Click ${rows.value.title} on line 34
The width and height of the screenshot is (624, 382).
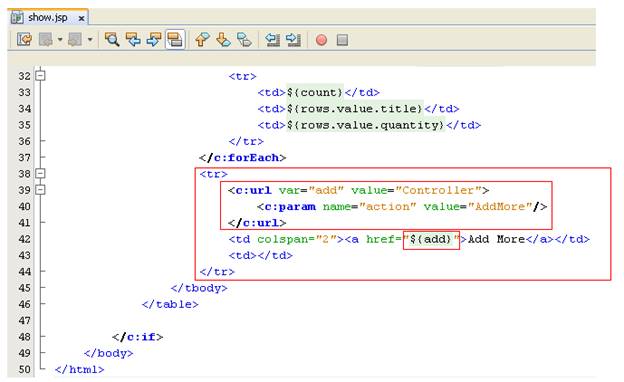point(355,109)
